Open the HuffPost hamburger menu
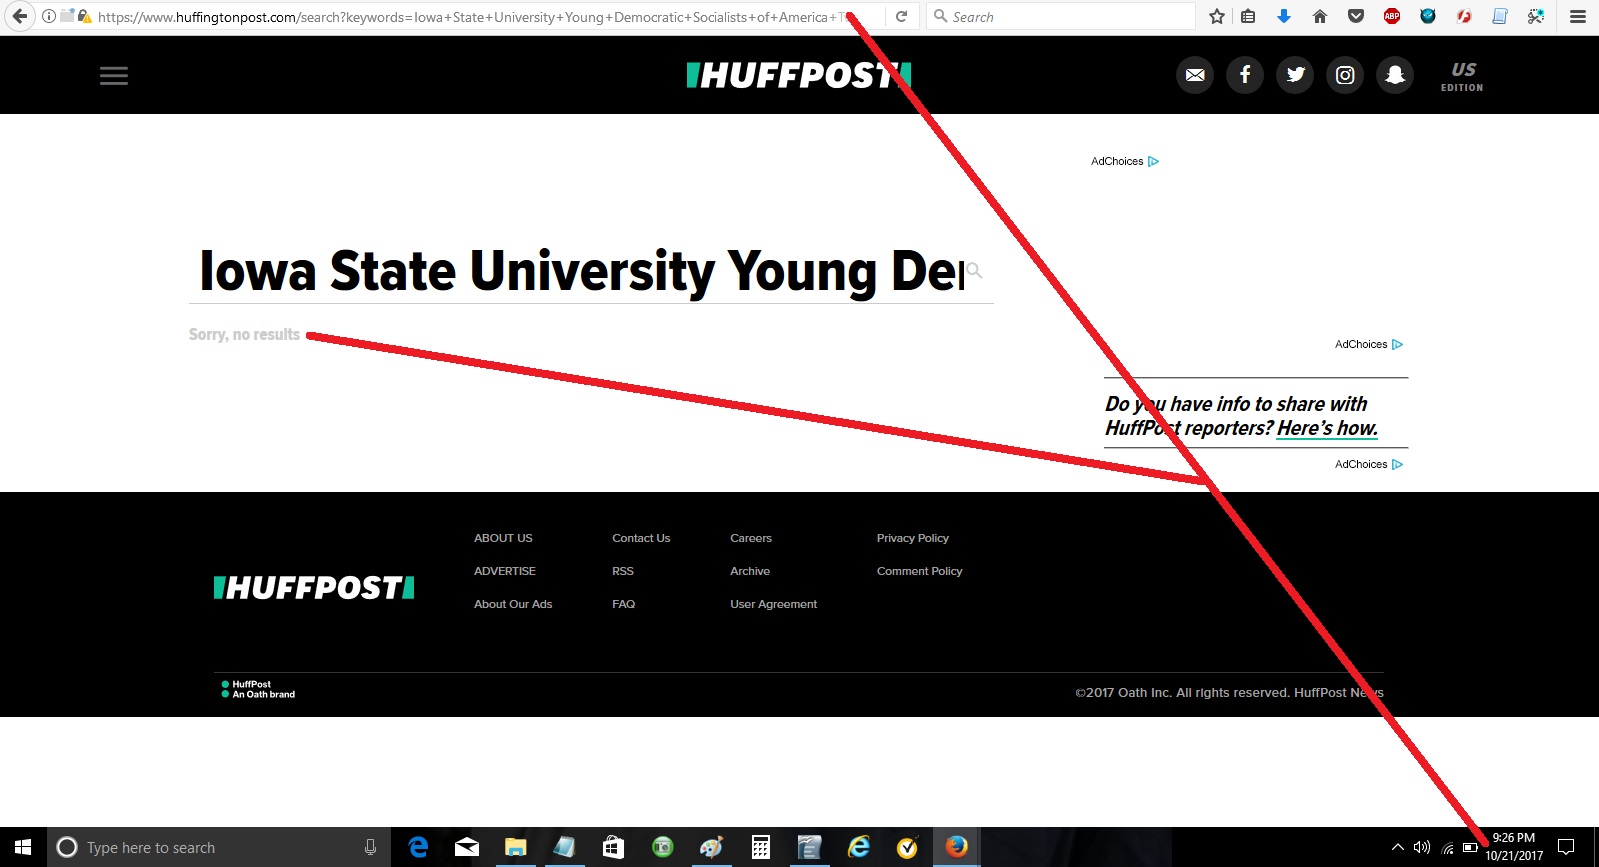The image size is (1599, 867). [114, 76]
